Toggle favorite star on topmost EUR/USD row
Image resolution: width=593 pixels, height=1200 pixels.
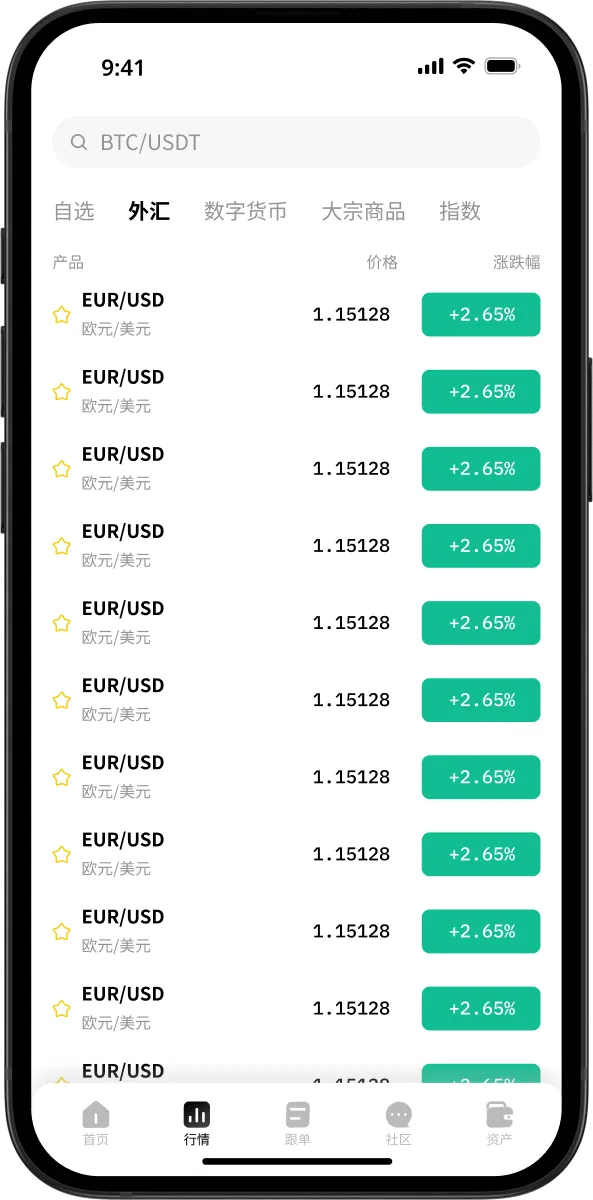(61, 315)
